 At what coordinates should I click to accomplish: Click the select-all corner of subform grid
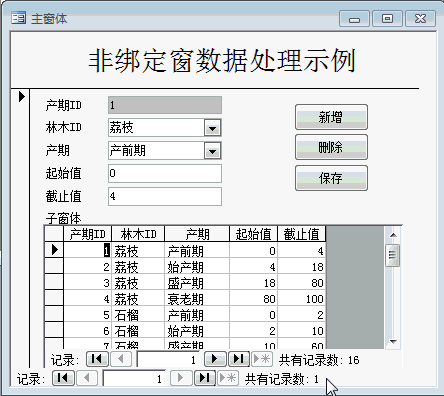(54, 234)
